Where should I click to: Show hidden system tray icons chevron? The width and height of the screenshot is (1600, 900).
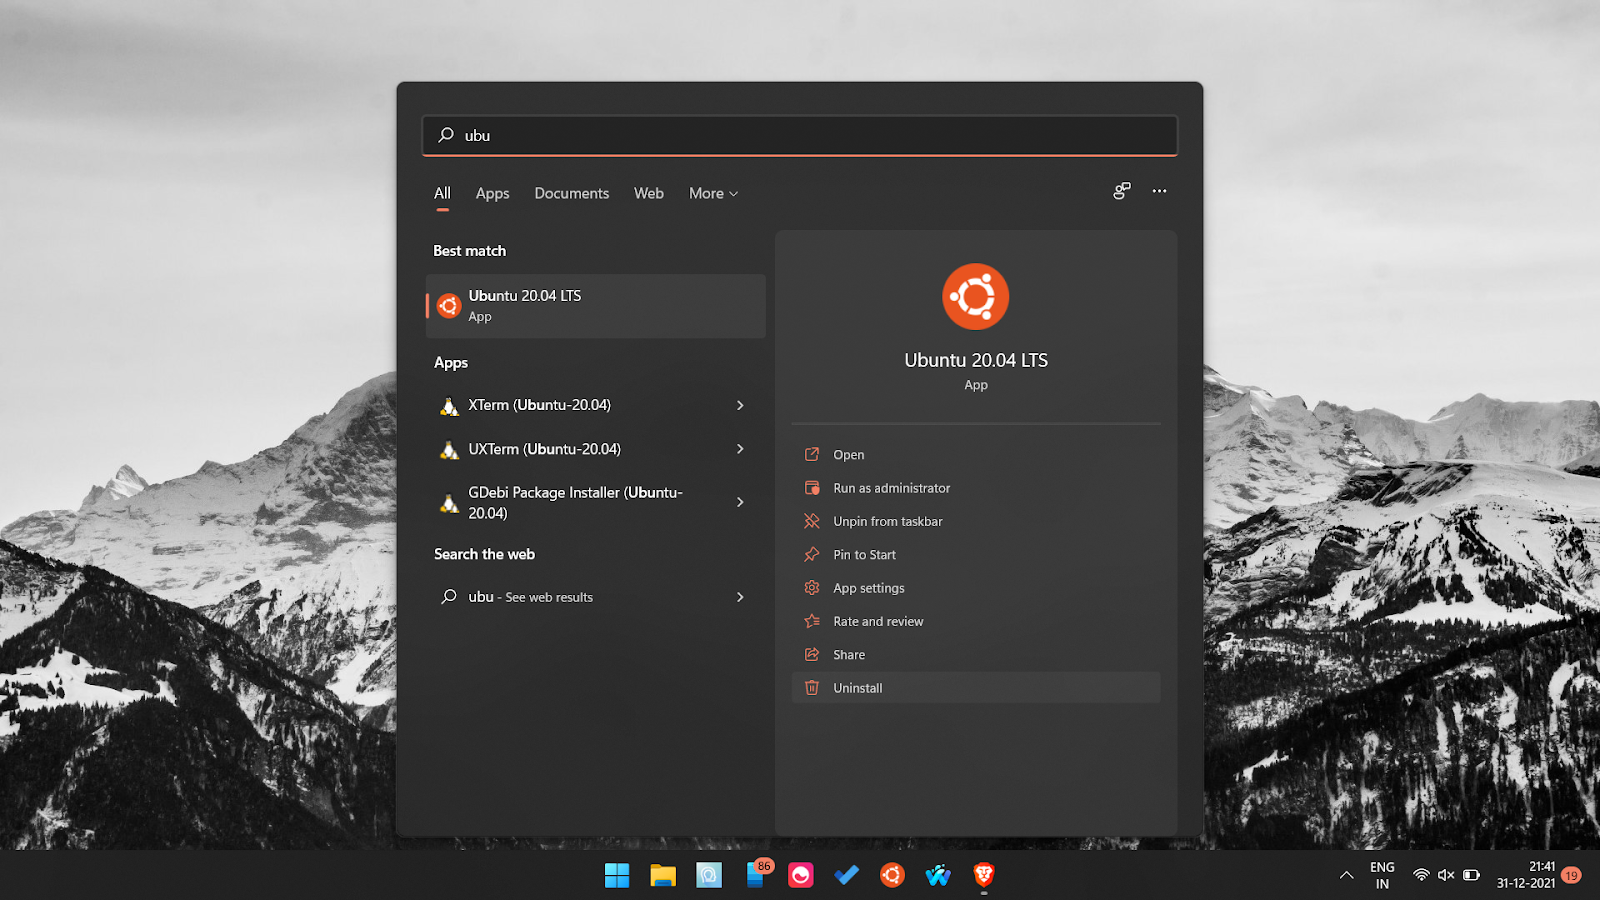1347,875
